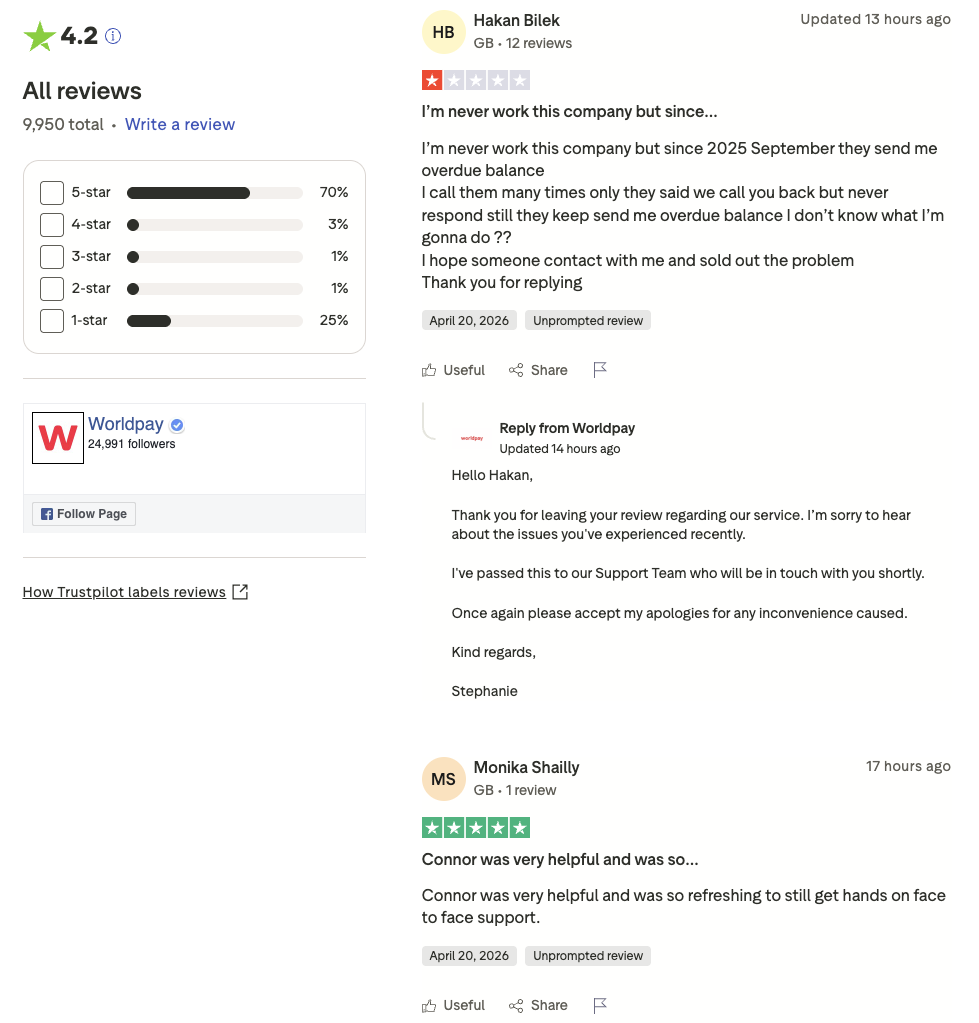Toggle the 4-star filter checkbox
The image size is (979, 1023).
click(52, 224)
